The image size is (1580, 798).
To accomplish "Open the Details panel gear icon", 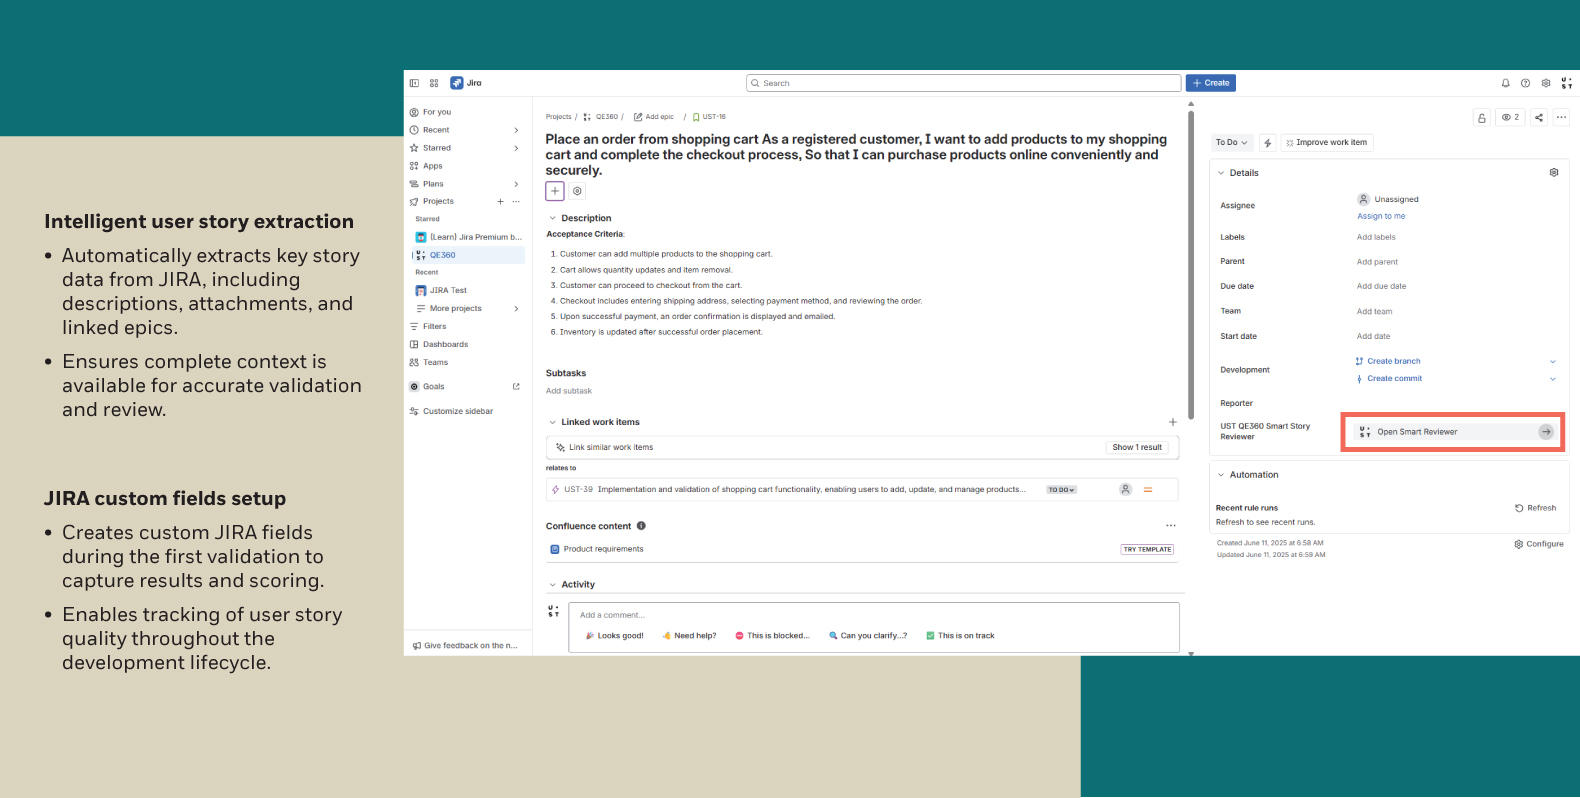I will (x=1554, y=172).
